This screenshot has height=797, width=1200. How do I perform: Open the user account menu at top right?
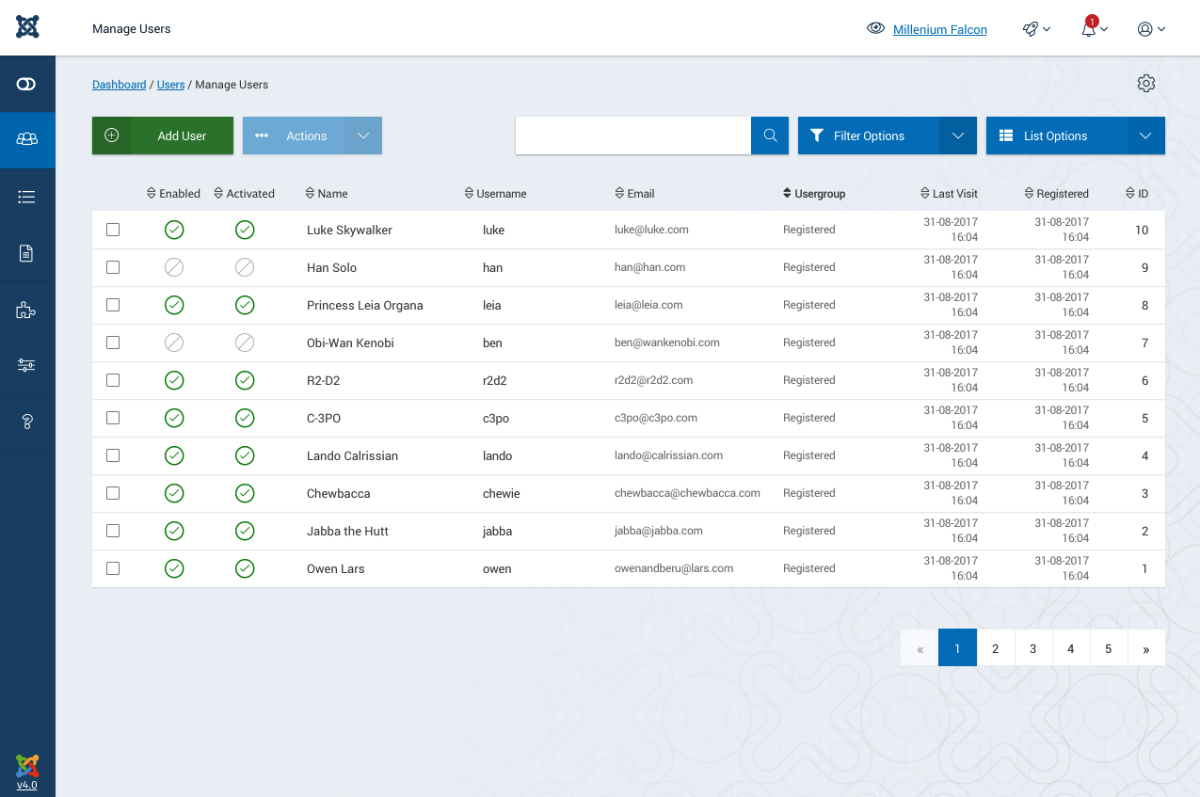click(1150, 29)
